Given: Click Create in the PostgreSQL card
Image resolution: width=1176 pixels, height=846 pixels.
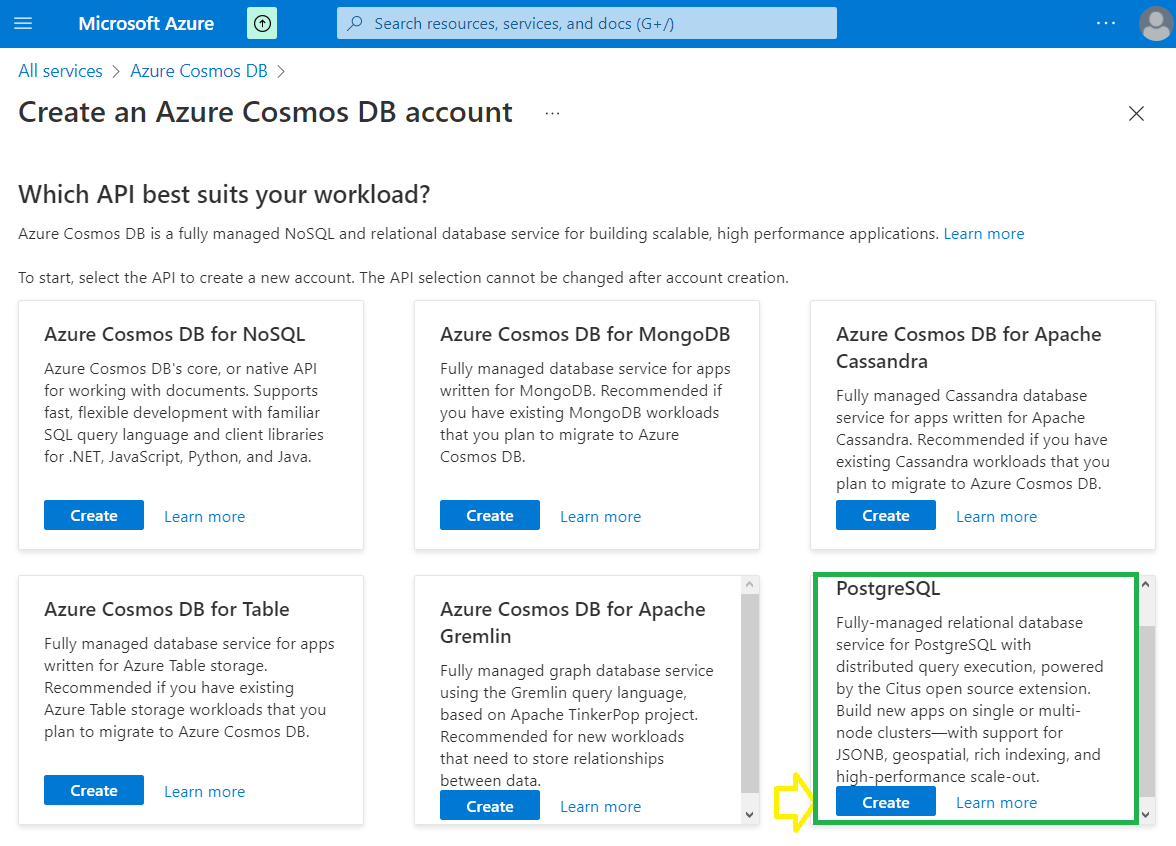Looking at the screenshot, I should 886,802.
